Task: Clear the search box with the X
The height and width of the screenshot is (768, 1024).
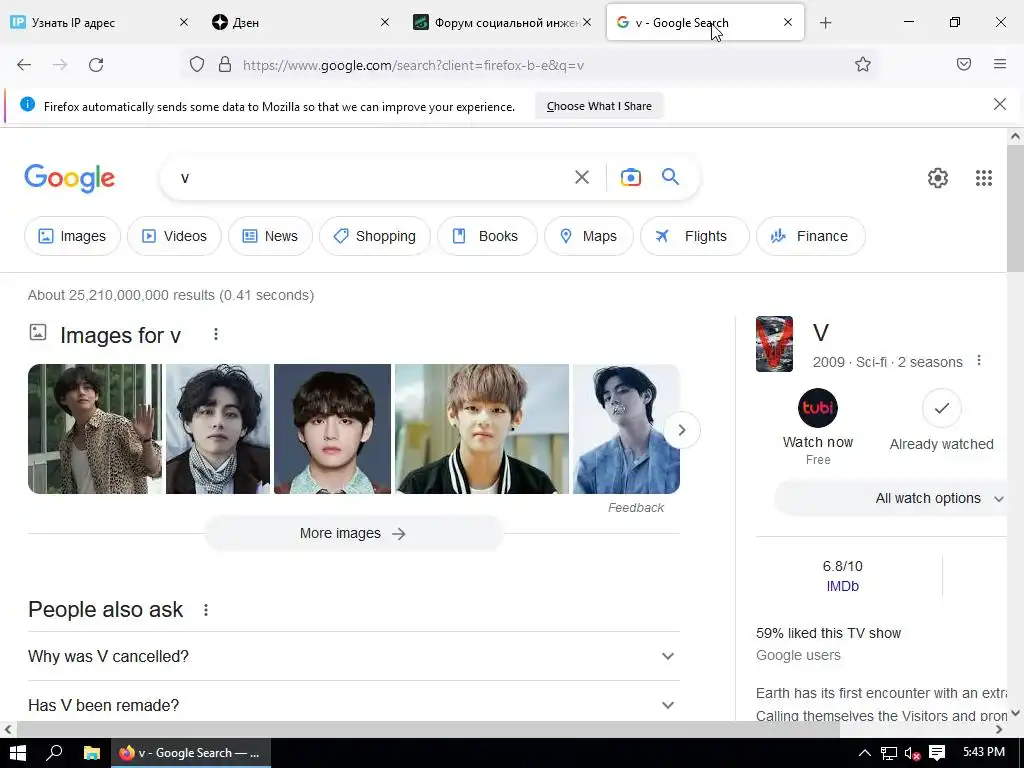Action: (x=582, y=177)
